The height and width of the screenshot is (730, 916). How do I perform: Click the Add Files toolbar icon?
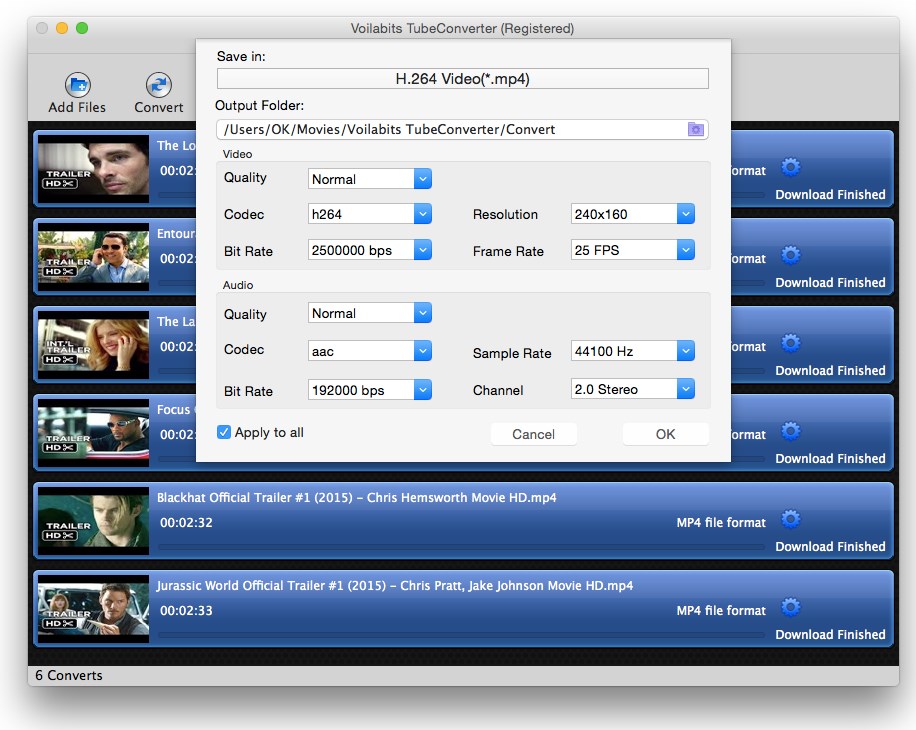[x=78, y=85]
